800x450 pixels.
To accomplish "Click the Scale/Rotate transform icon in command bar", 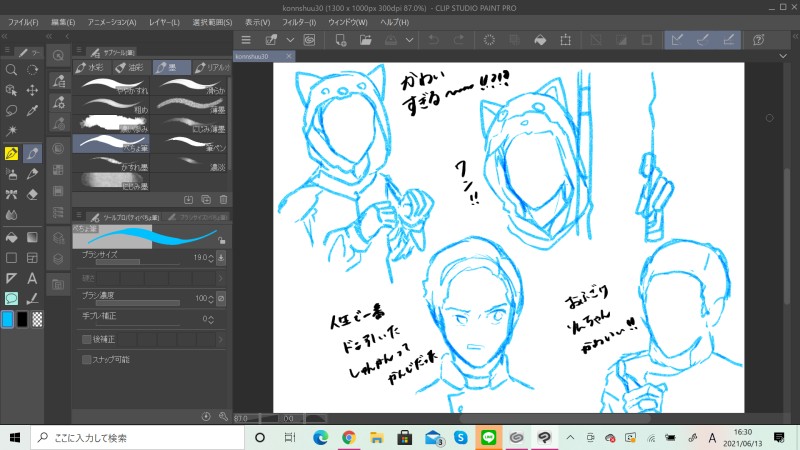I will [x=565, y=40].
